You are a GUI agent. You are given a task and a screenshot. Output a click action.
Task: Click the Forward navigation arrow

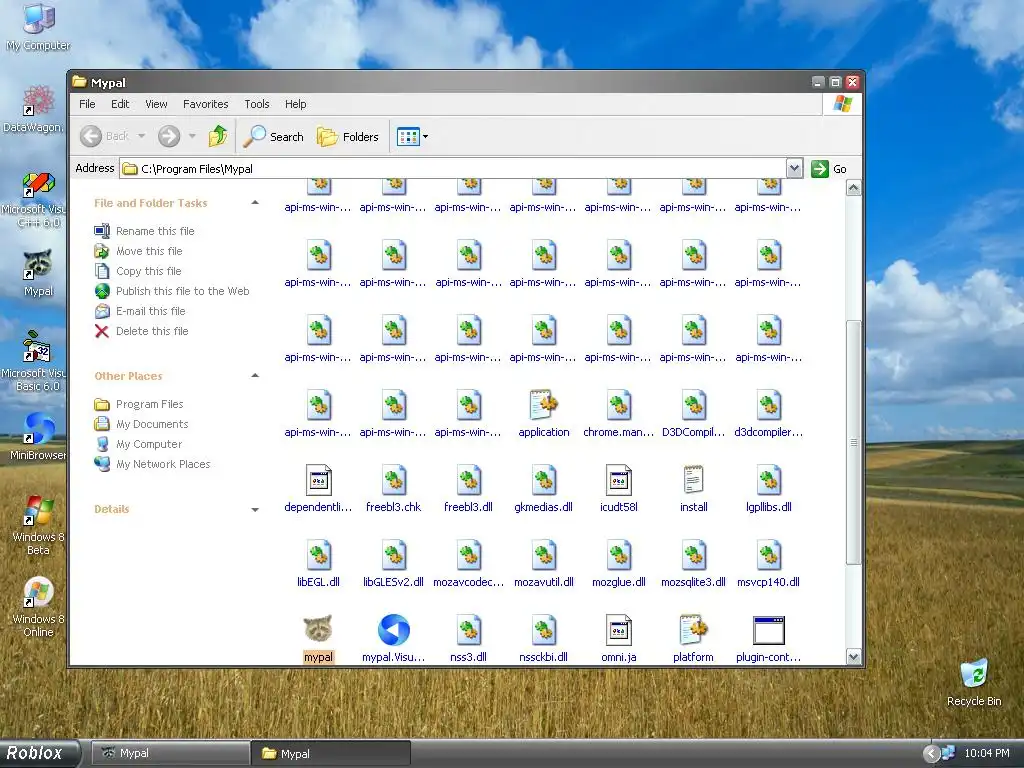tap(168, 136)
